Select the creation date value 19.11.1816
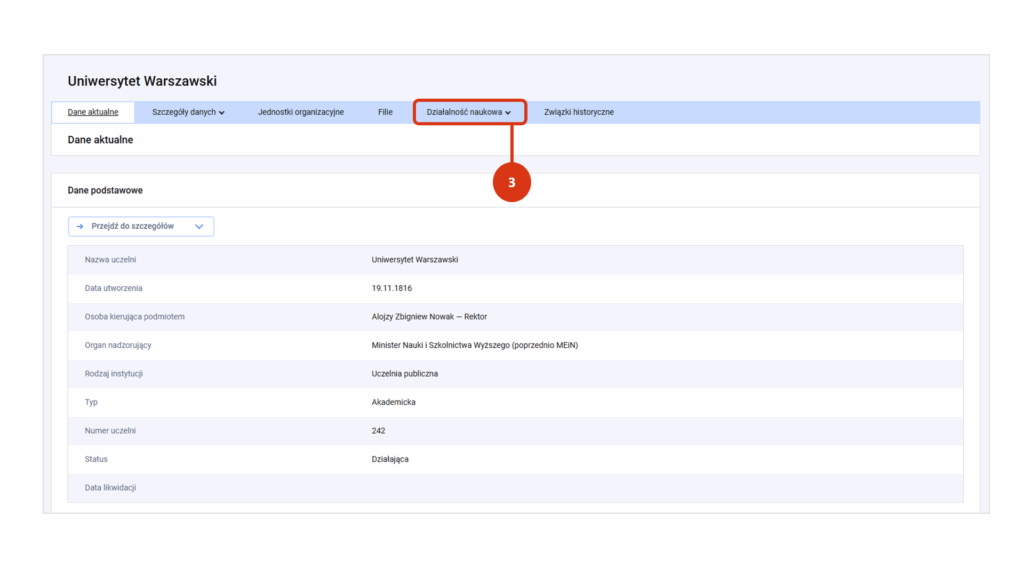Image resolution: width=1024 pixels, height=576 pixels. tap(393, 288)
